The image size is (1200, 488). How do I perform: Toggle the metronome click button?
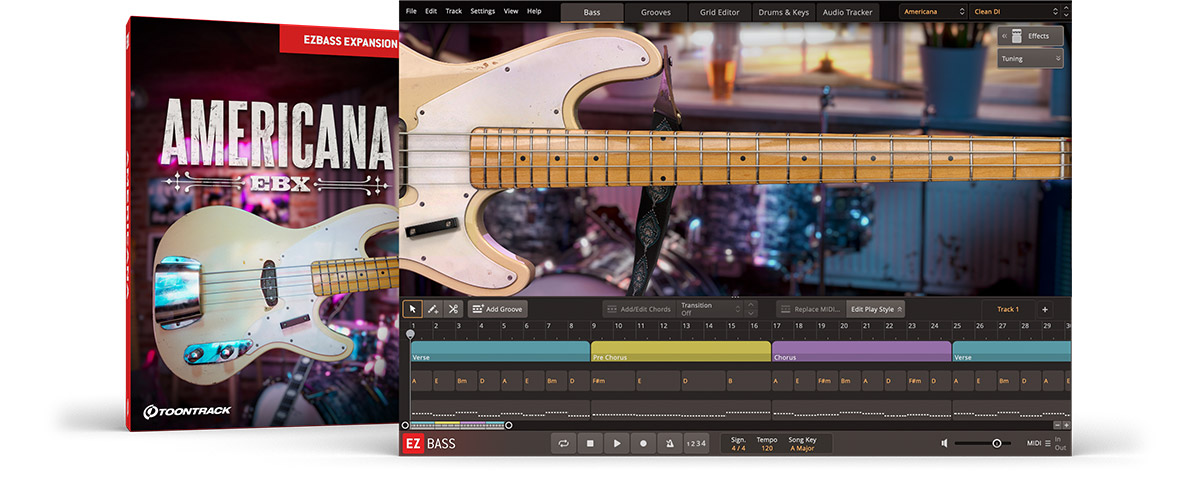669,443
